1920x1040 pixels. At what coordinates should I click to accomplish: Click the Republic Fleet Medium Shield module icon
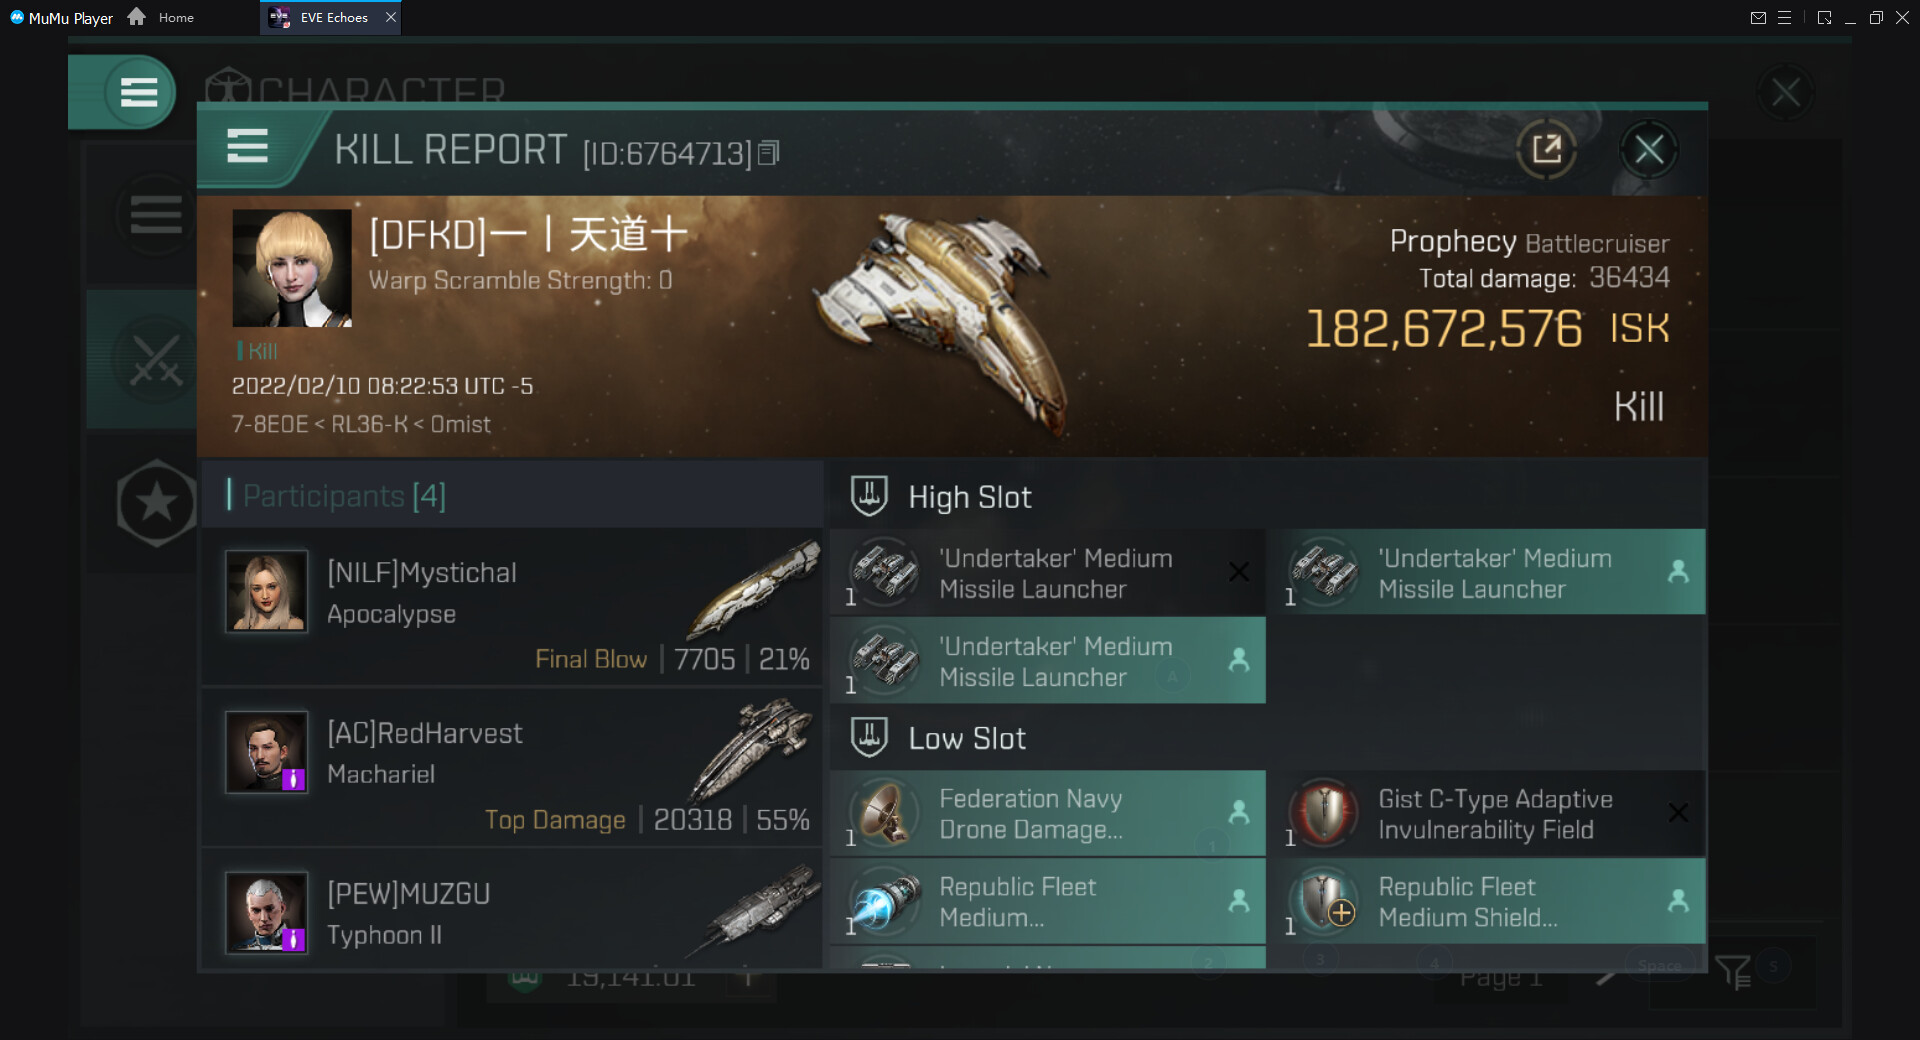(1323, 901)
